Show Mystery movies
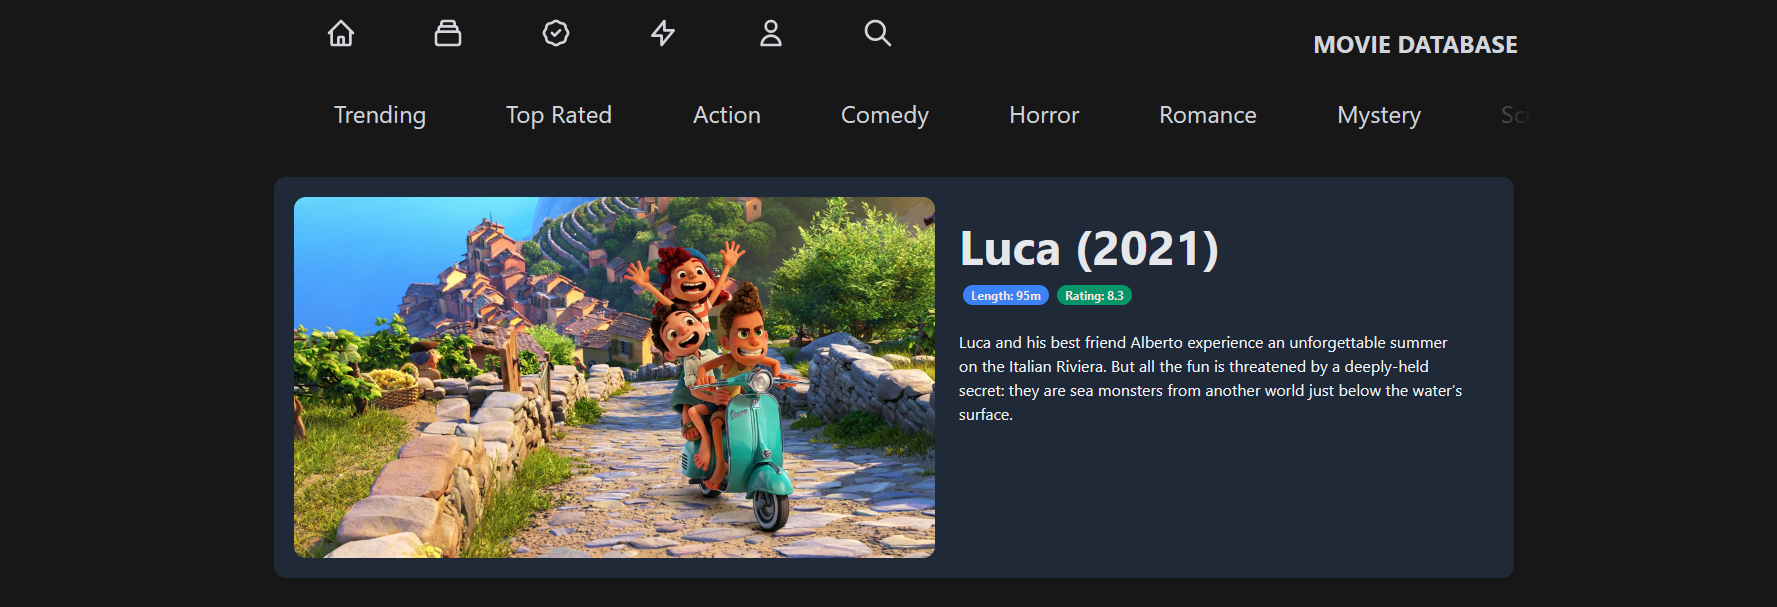 [1379, 116]
